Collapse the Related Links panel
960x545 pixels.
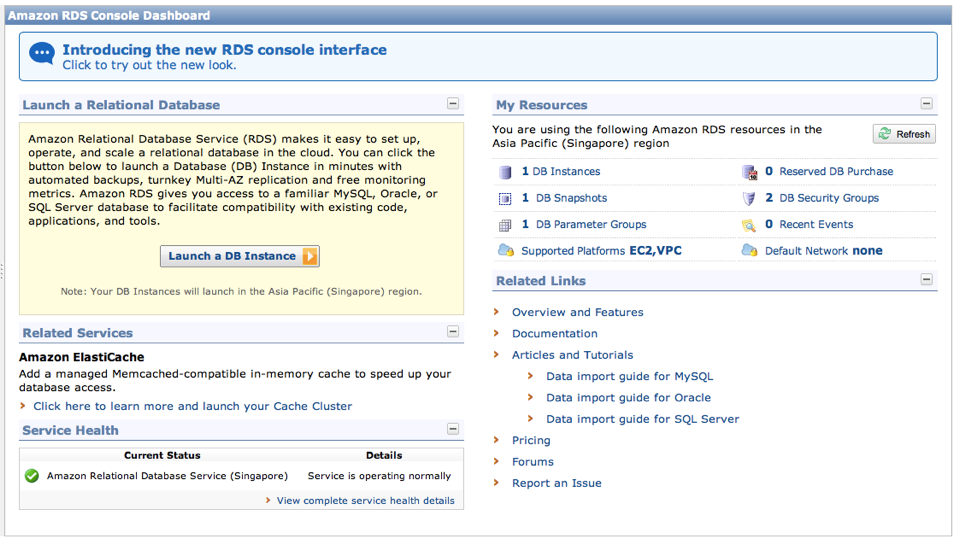tap(926, 279)
